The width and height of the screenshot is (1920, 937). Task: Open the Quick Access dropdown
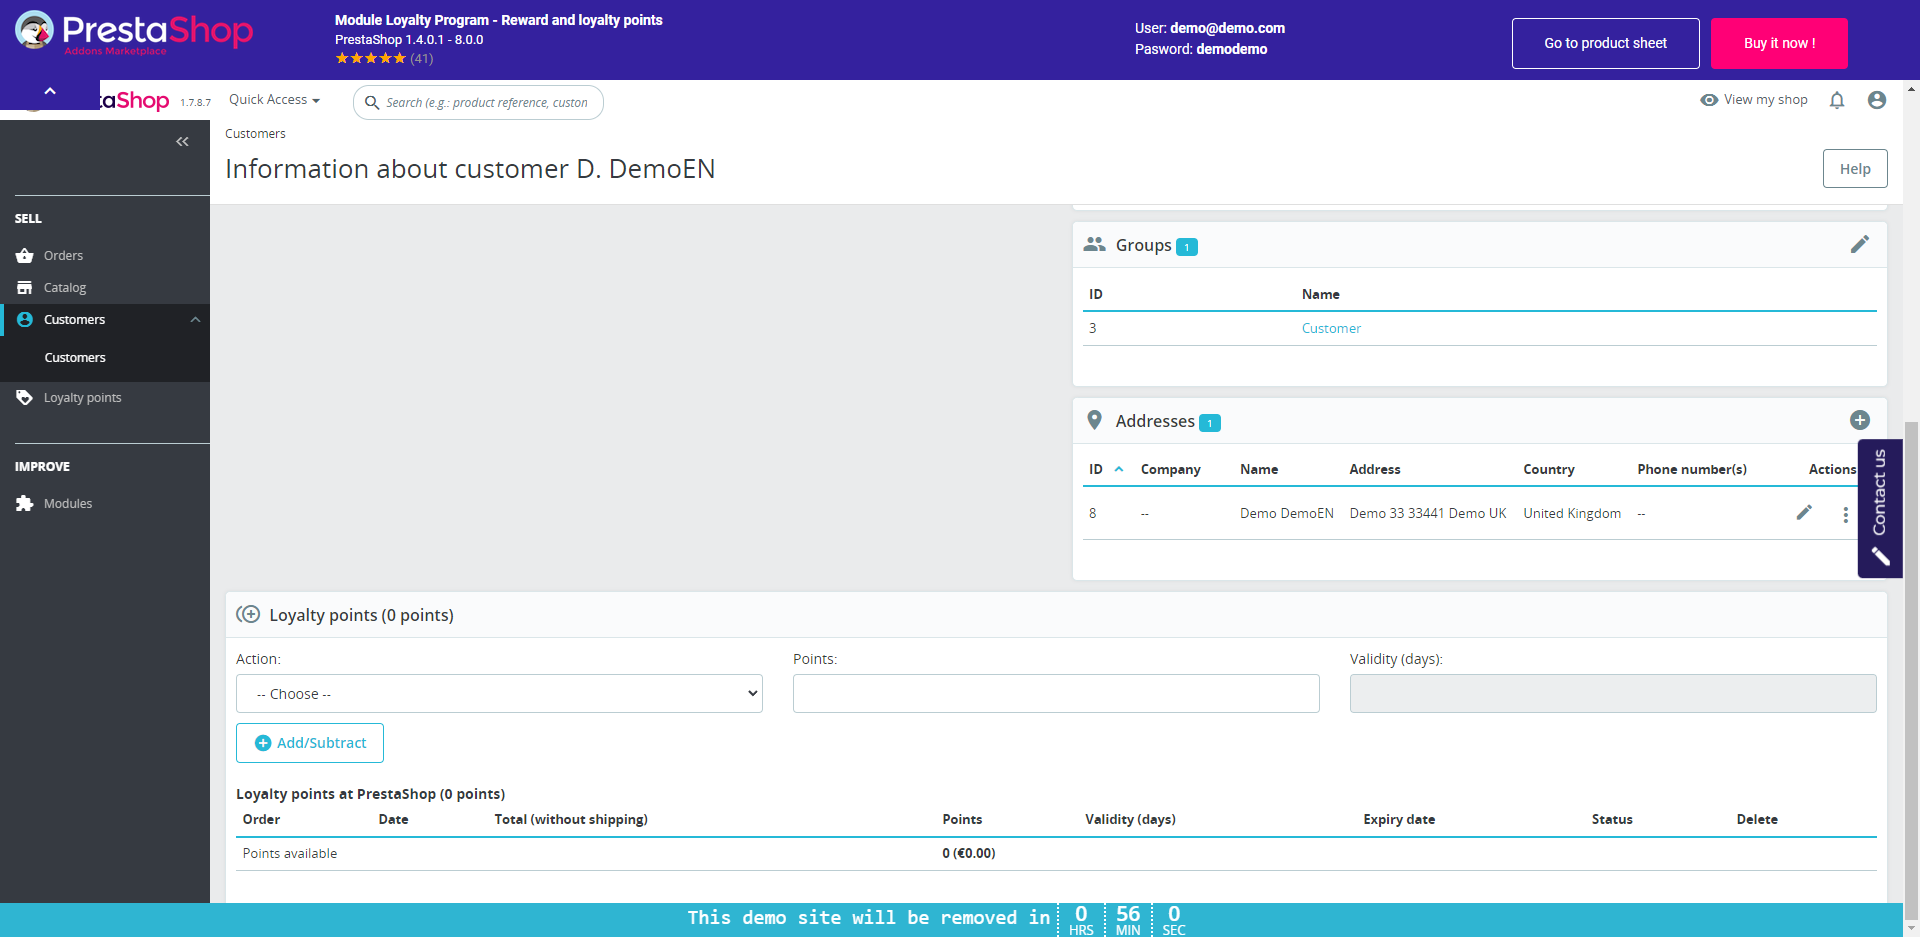(x=274, y=100)
